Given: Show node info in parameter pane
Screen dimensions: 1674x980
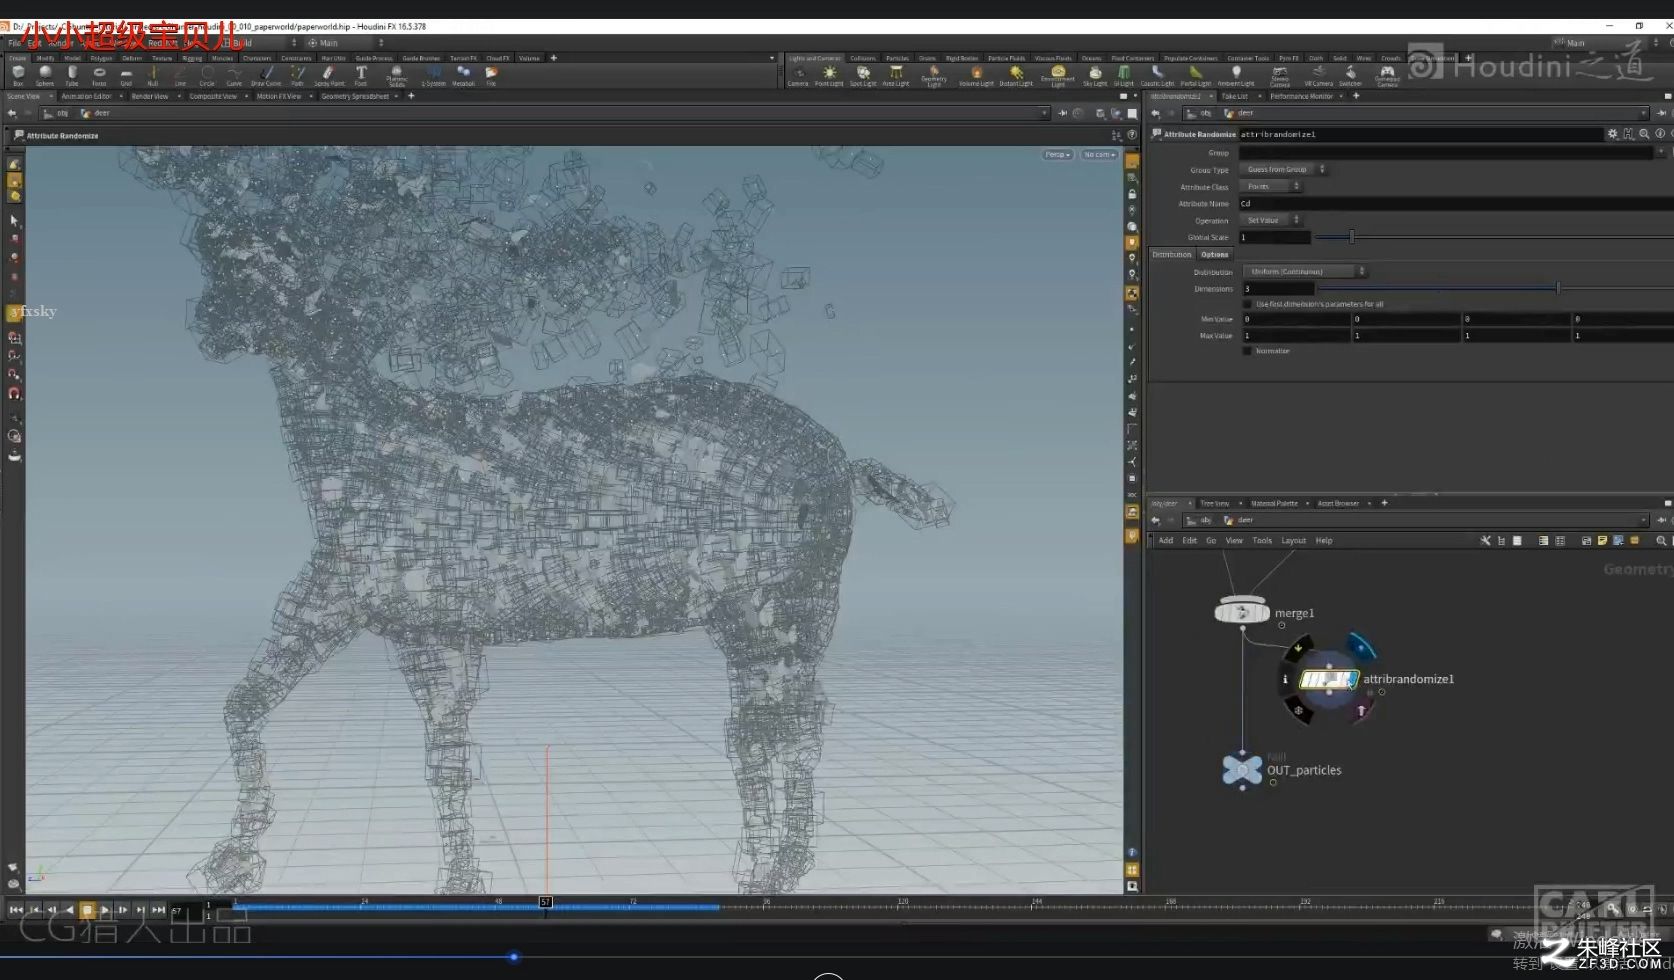Looking at the screenshot, I should (x=1660, y=134).
